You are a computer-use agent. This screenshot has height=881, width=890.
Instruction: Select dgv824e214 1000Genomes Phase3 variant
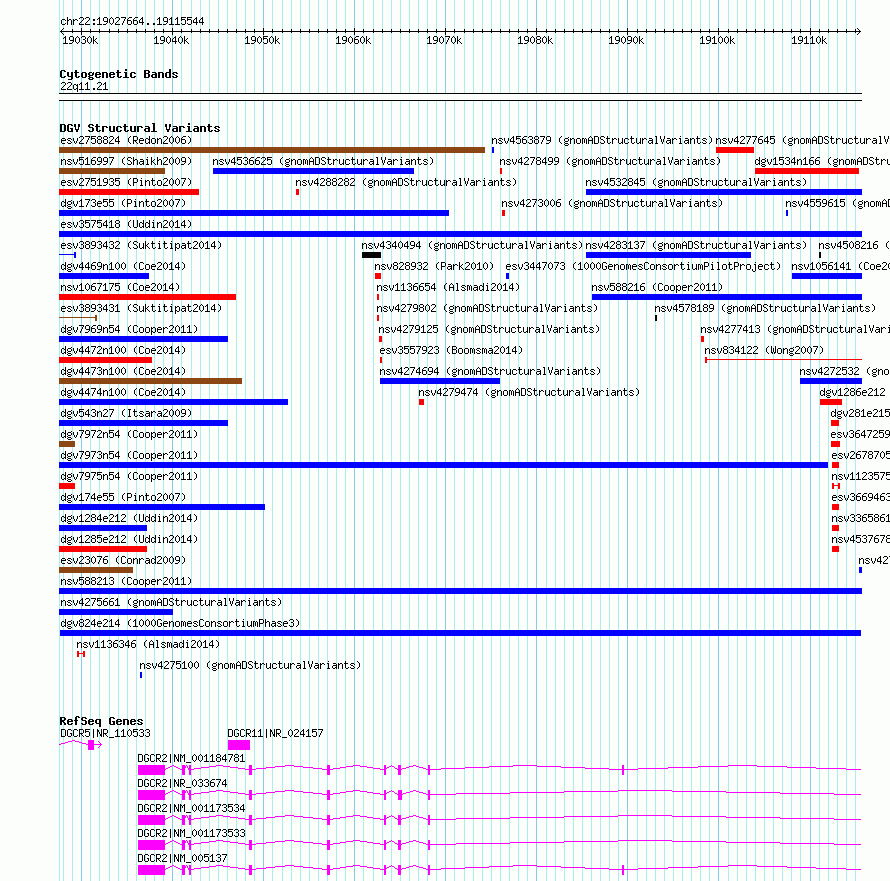pos(180,623)
